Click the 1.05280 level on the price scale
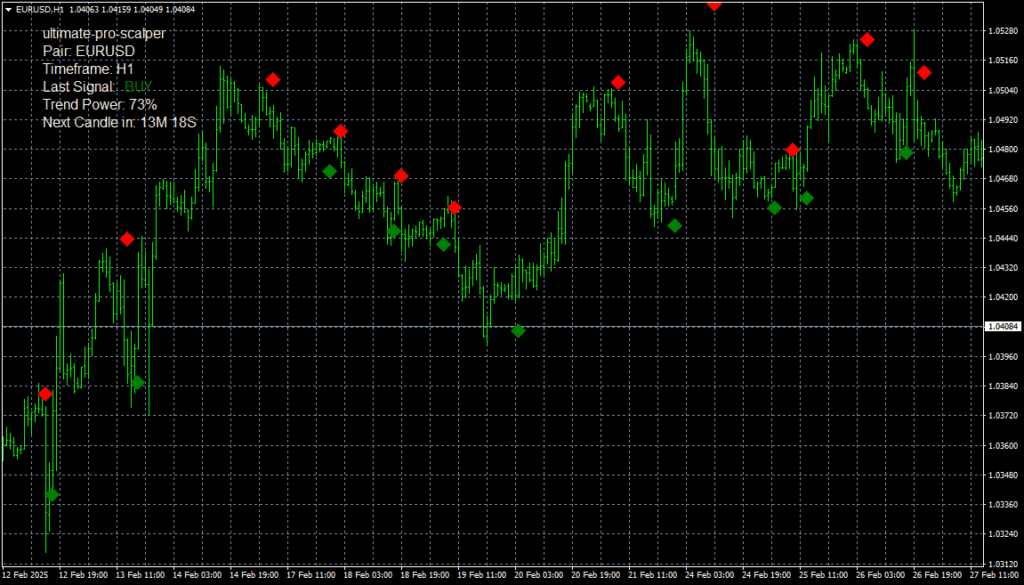 coord(1001,31)
